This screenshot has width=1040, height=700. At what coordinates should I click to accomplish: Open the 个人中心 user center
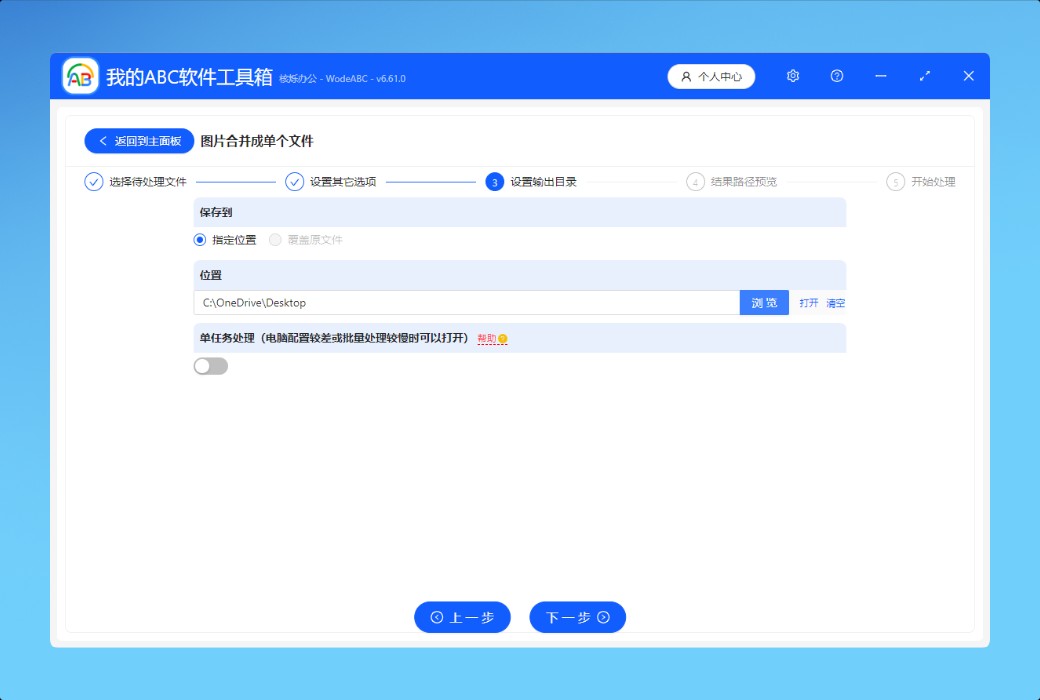pyautogui.click(x=711, y=76)
